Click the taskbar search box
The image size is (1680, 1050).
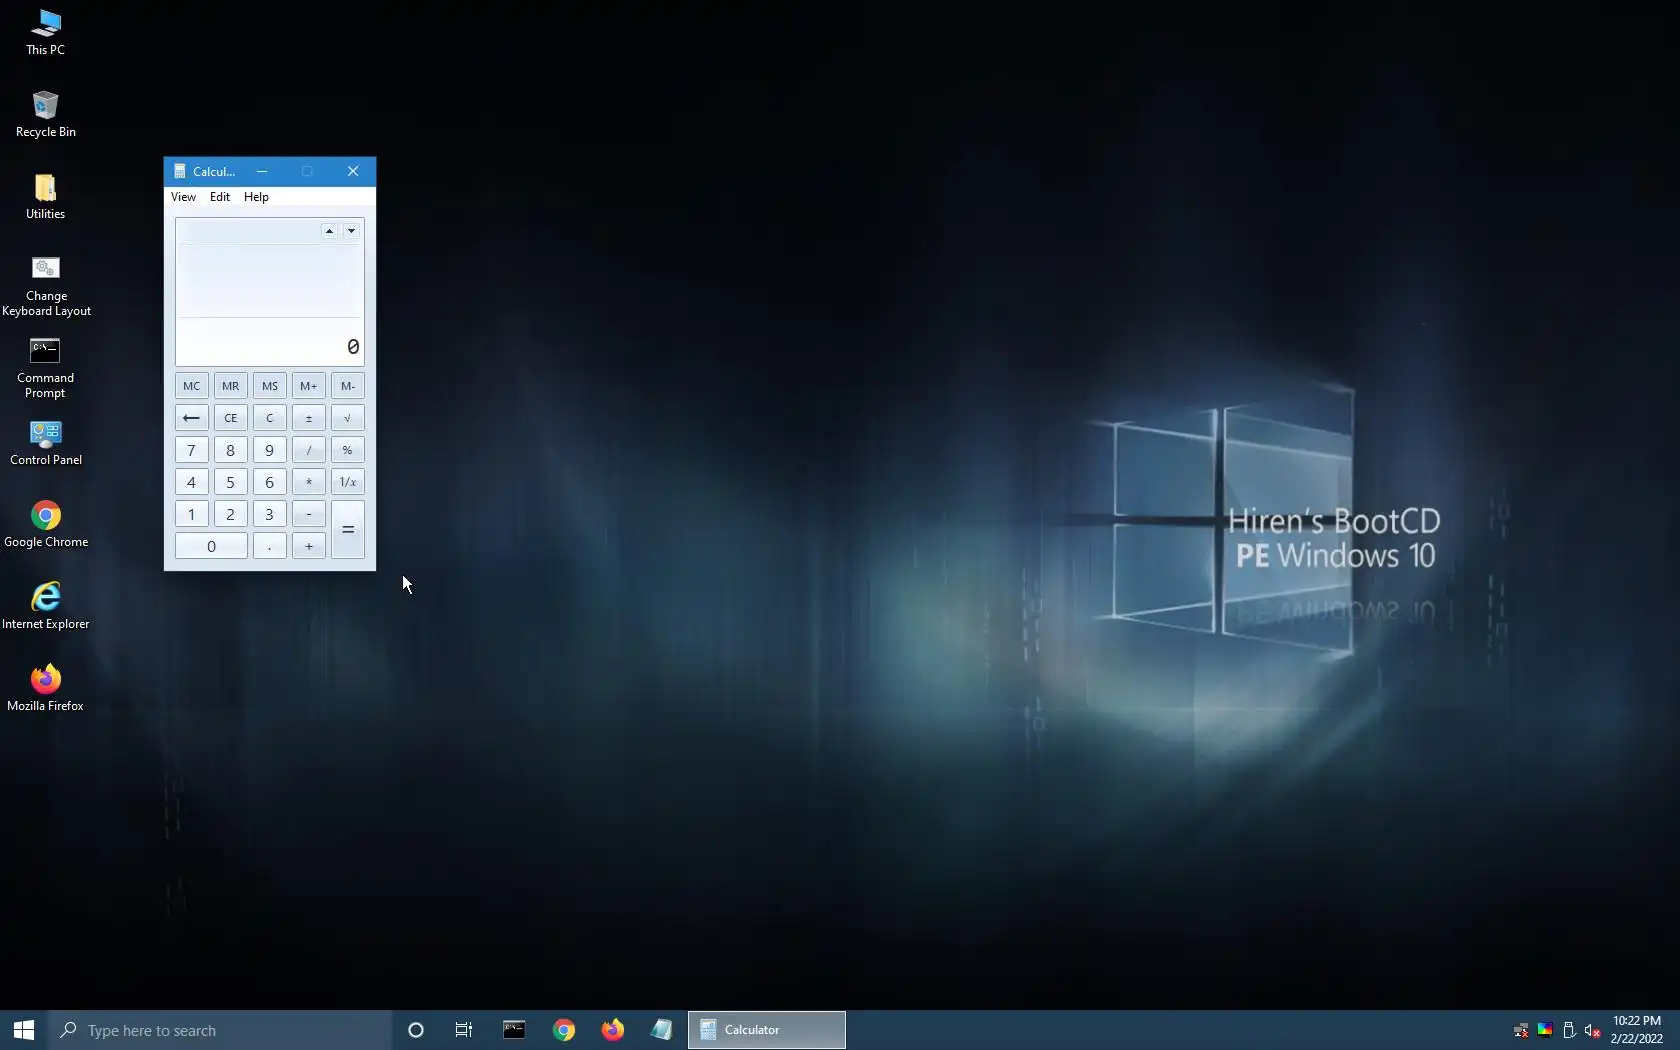(x=220, y=1030)
